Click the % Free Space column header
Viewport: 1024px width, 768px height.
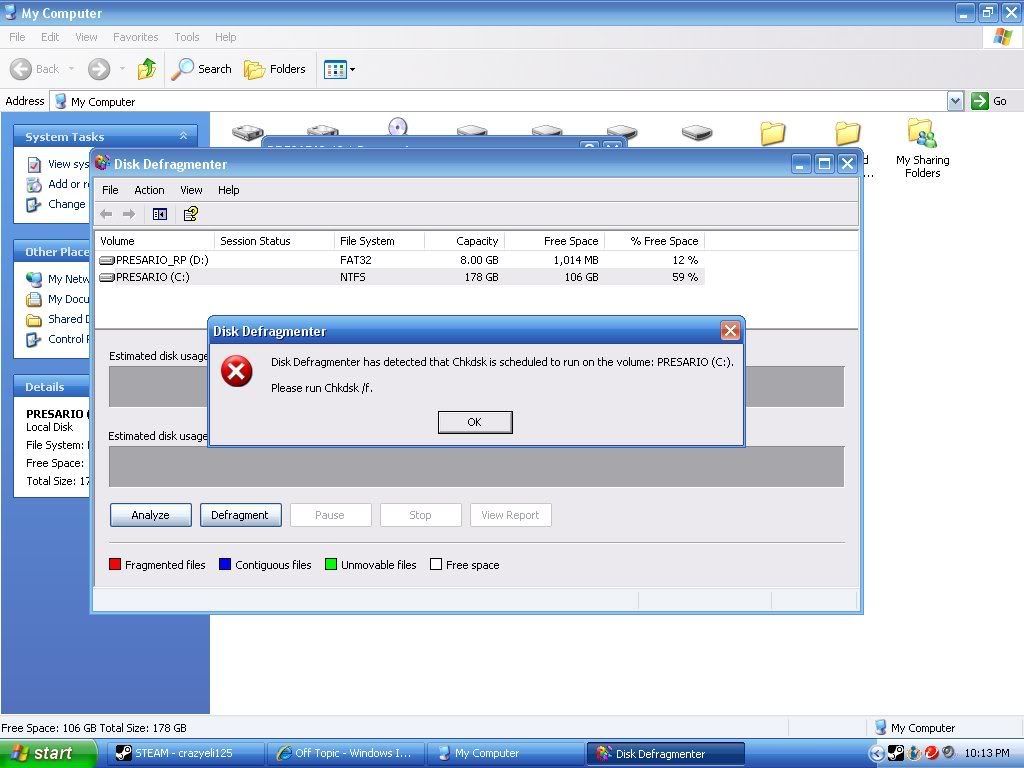point(654,241)
